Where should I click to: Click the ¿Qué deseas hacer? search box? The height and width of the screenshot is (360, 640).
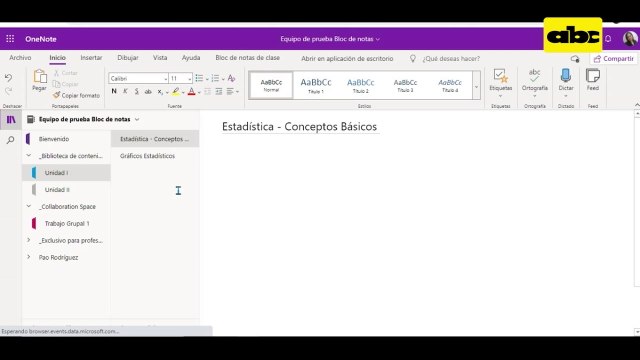(x=451, y=59)
